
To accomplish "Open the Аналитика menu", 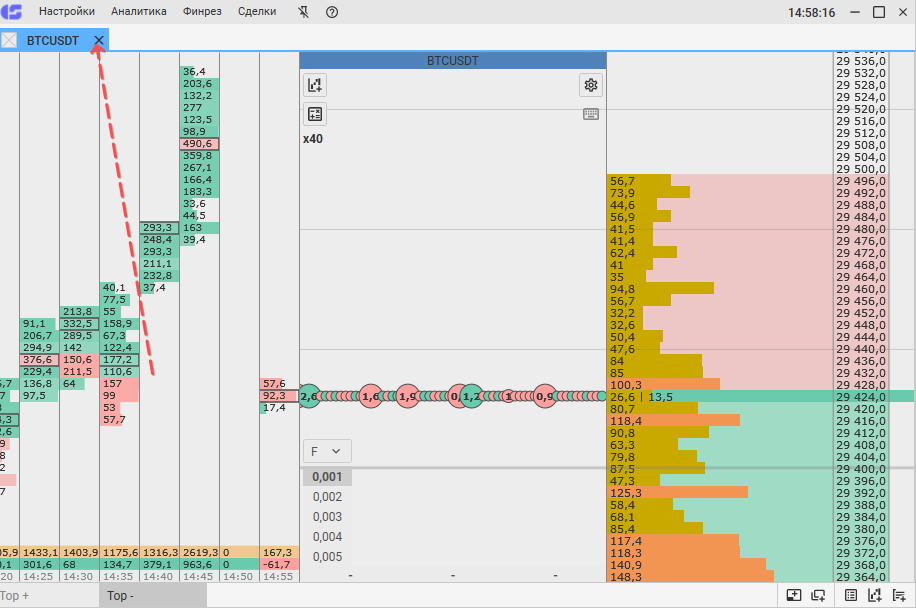I will (x=138, y=12).
